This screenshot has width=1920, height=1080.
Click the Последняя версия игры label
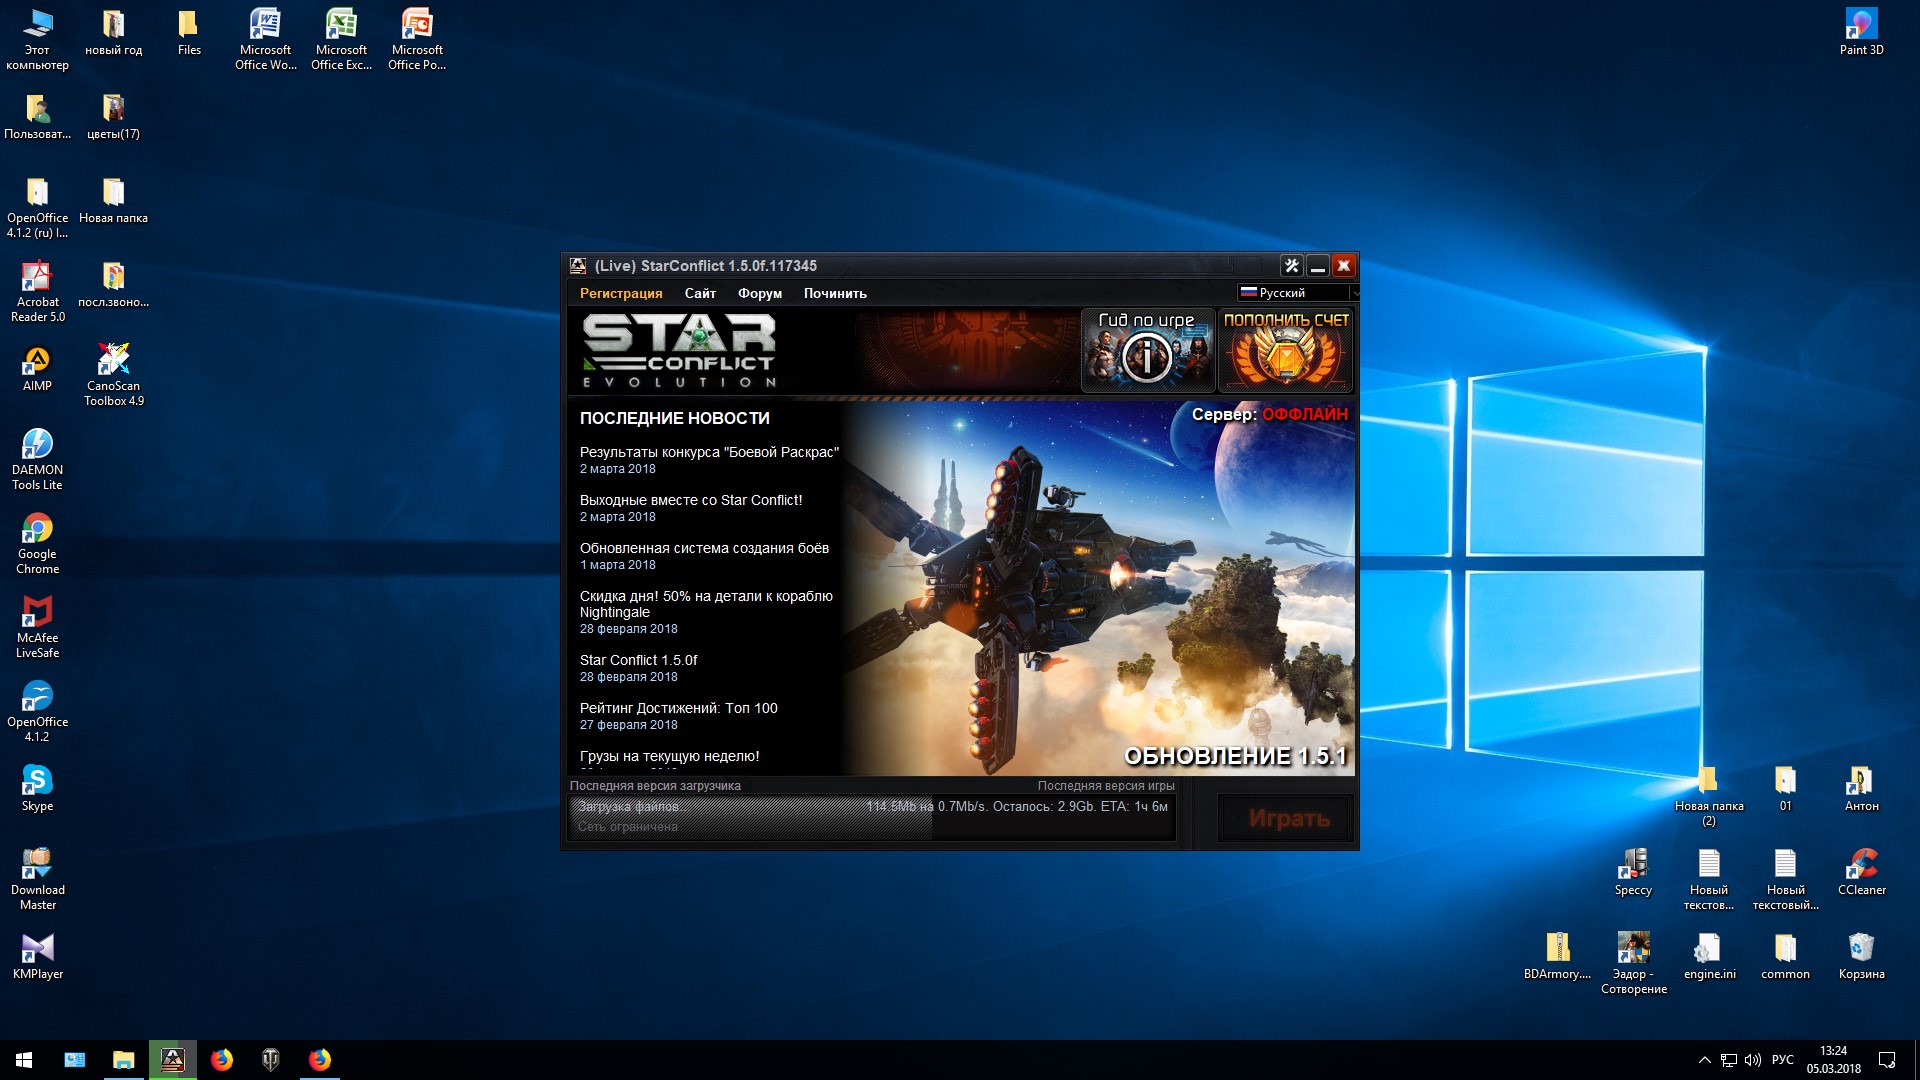(1106, 786)
